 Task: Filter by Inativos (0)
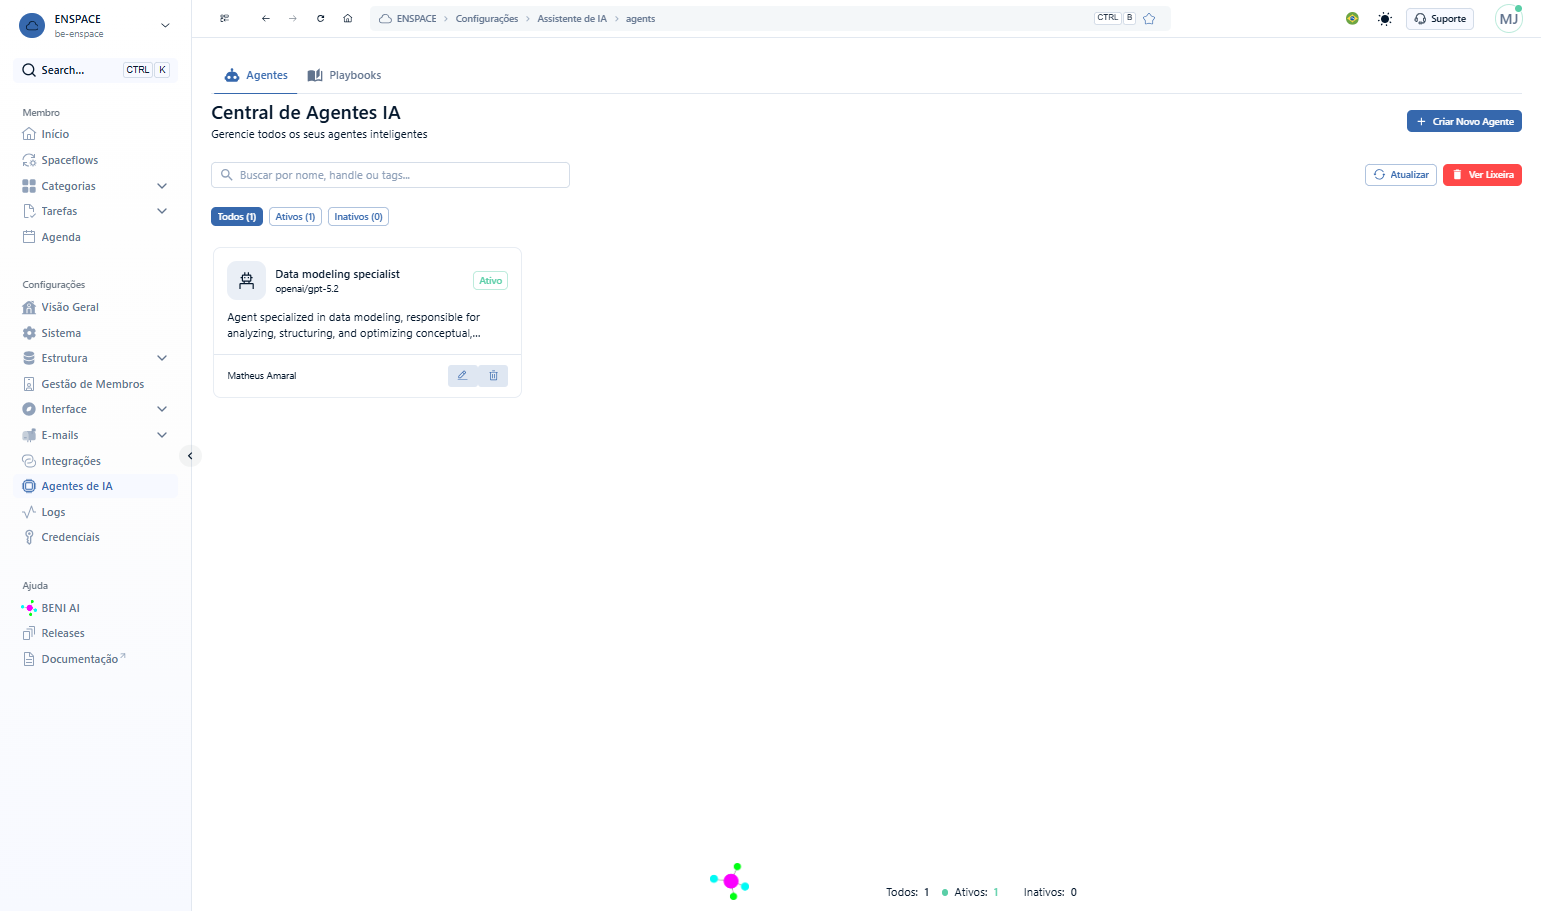(358, 217)
